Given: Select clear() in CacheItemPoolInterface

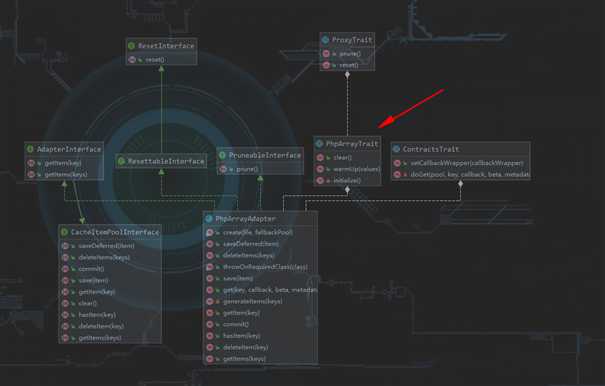Looking at the screenshot, I should pyautogui.click(x=88, y=303).
